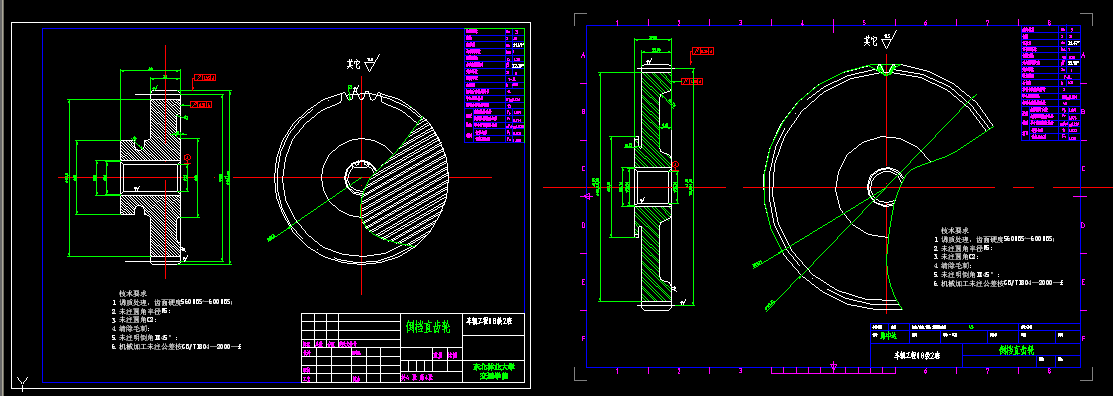Pick the red datum circle A on the left section view
Viewport: 1113px width, 396px height.
coord(188,158)
